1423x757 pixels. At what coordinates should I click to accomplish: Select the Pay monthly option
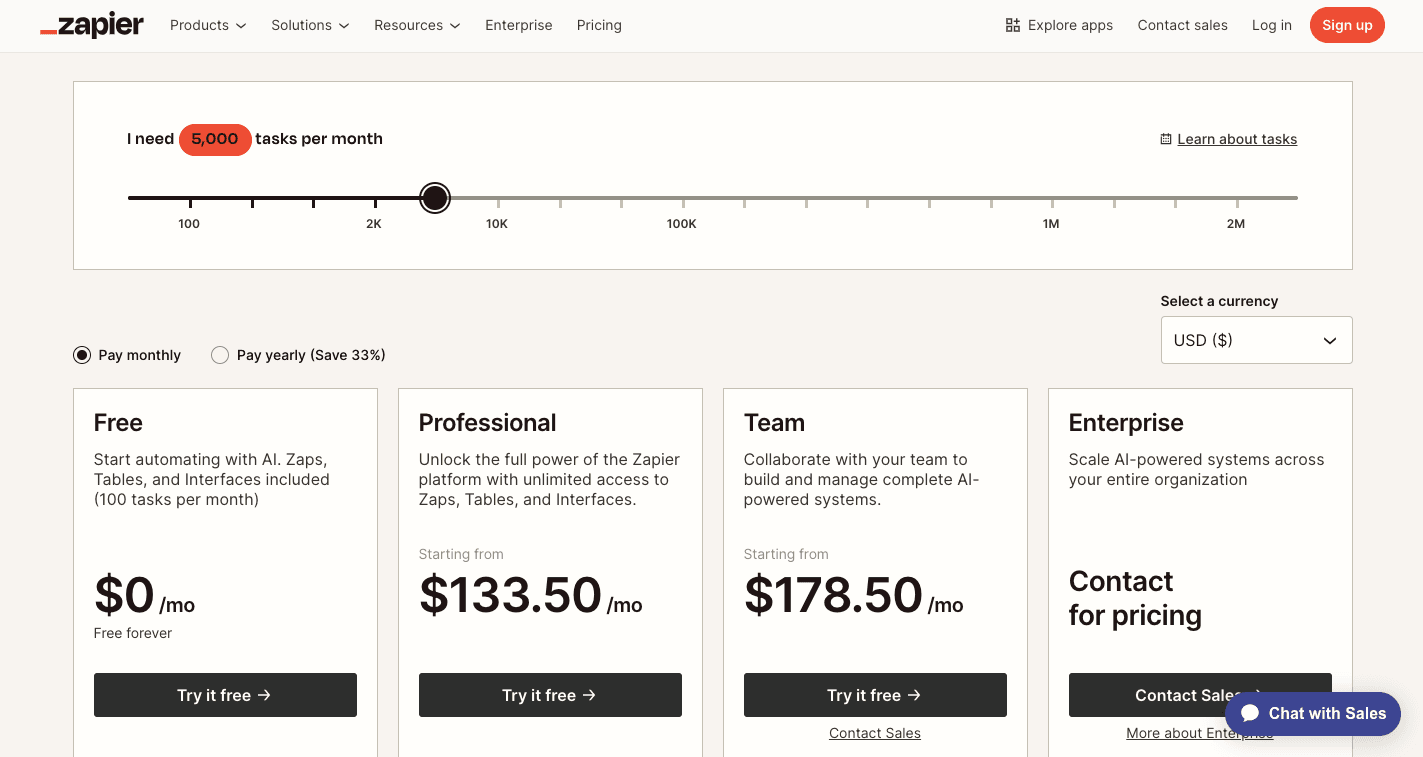point(81,354)
